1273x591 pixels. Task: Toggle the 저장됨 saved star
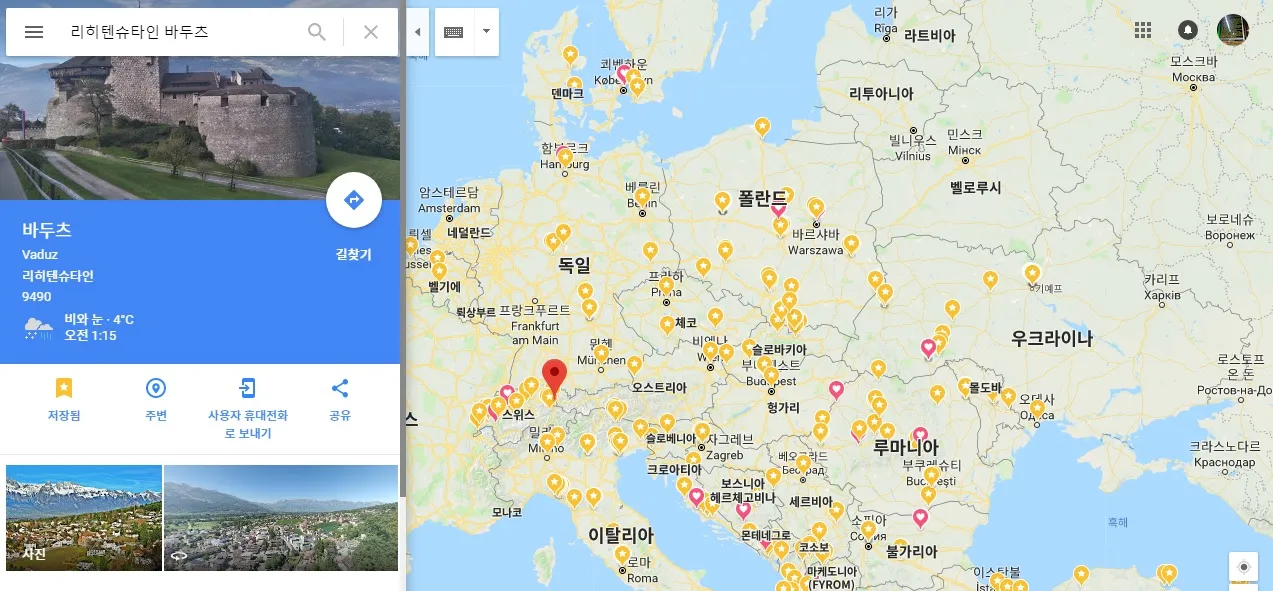pyautogui.click(x=64, y=399)
